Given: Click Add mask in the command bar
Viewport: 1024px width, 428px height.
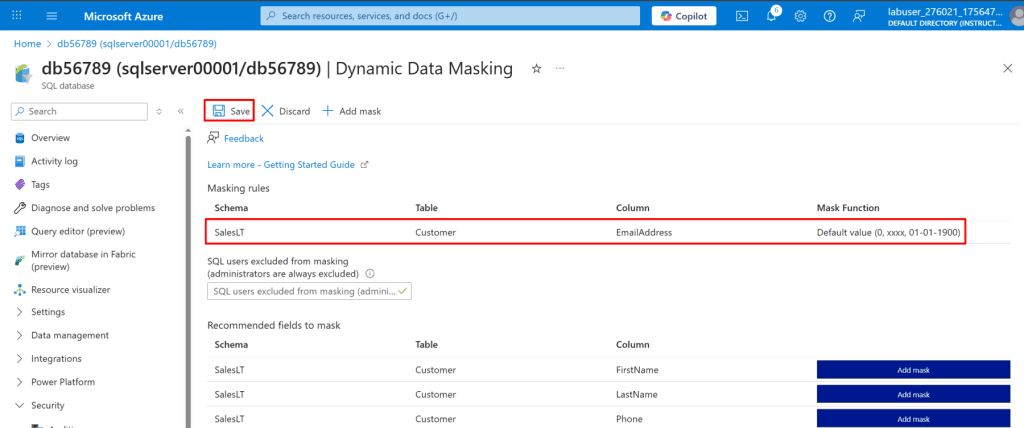Looking at the screenshot, I should (x=351, y=111).
